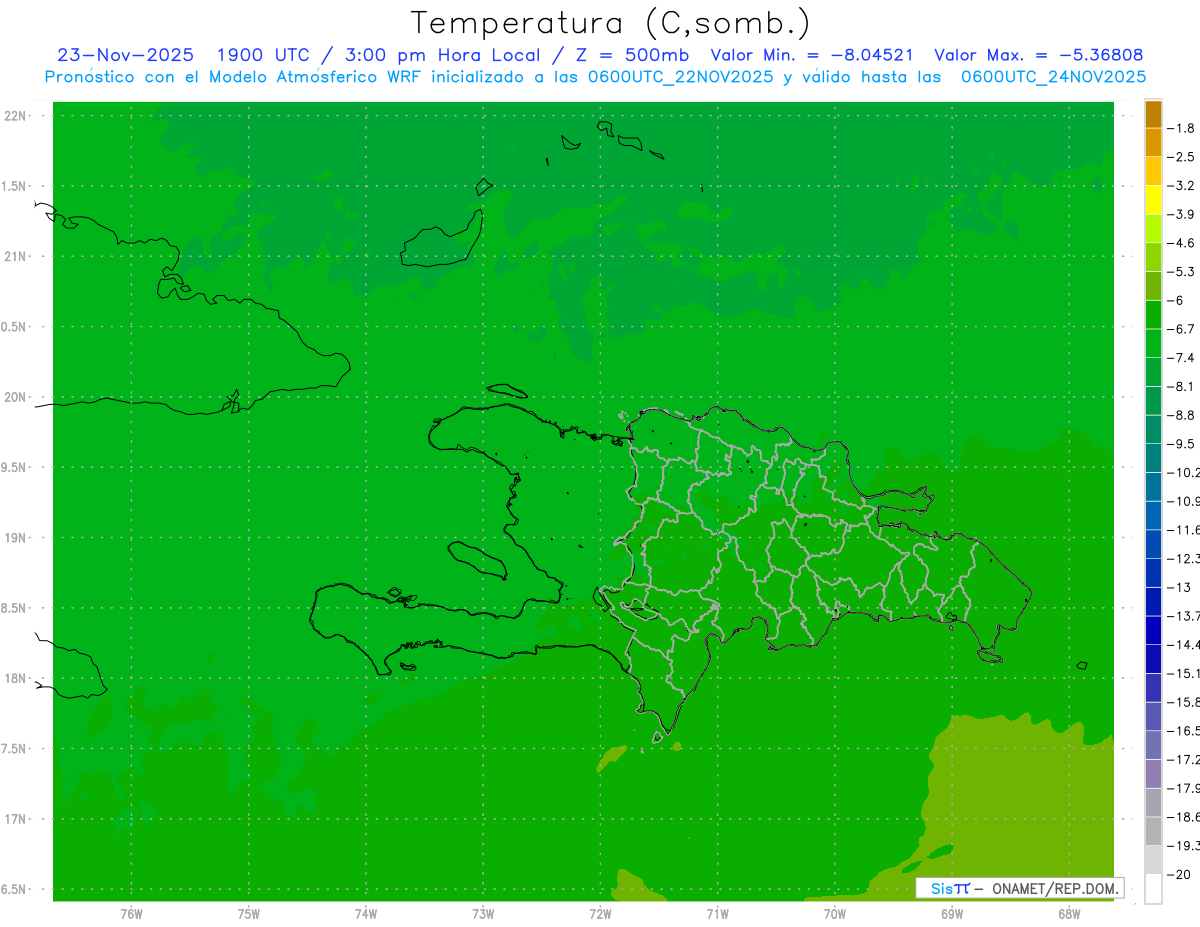1200x927 pixels.
Task: Click the '72W' longitude label
Action: pyautogui.click(x=600, y=913)
